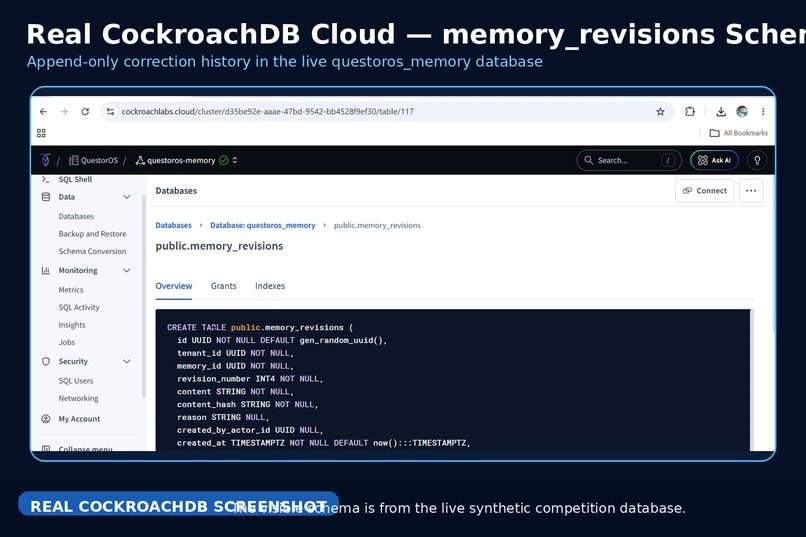Click the browser URL address text

pyautogui.click(x=267, y=112)
